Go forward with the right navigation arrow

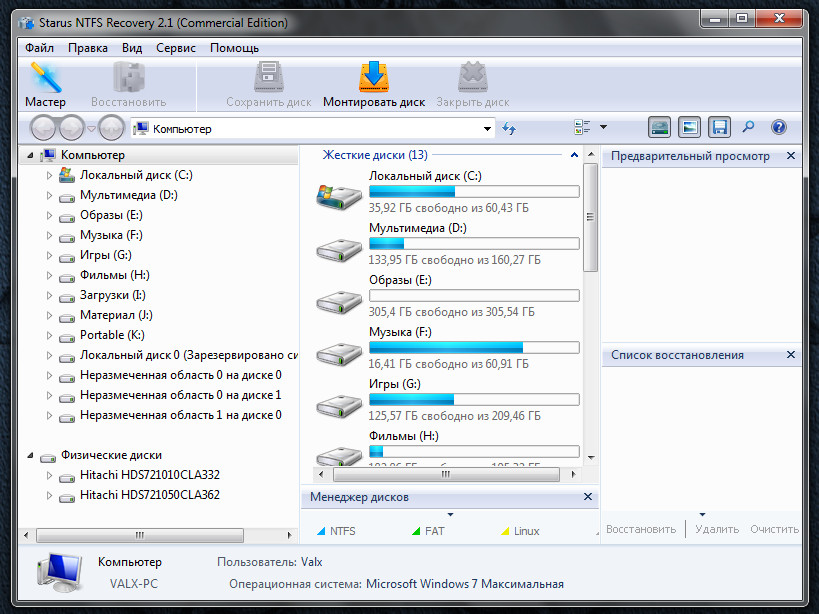(72, 128)
